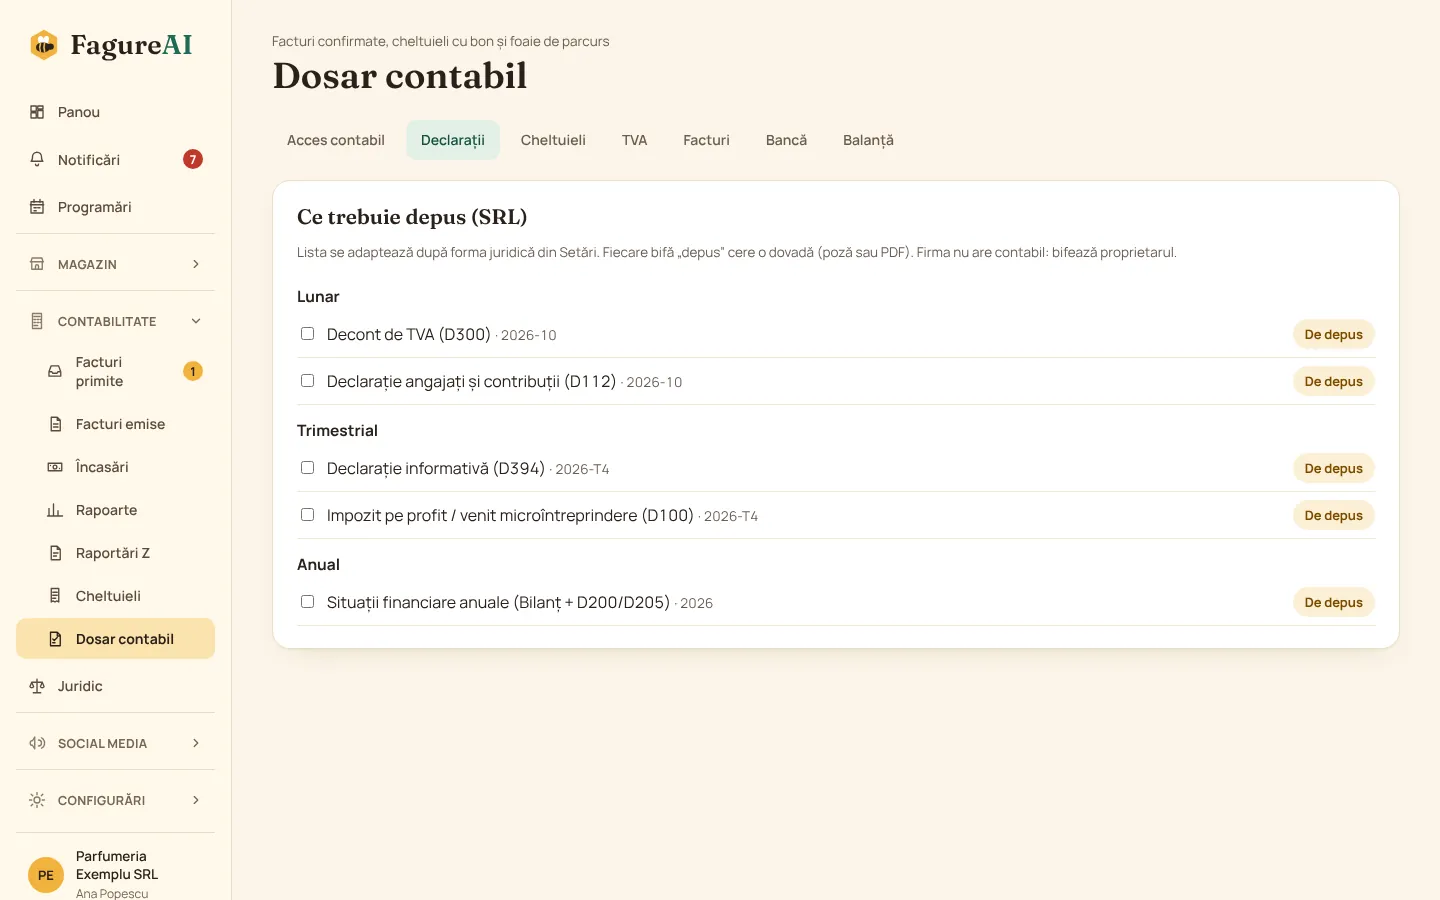Click the FagureAI bee logo icon

point(44,45)
